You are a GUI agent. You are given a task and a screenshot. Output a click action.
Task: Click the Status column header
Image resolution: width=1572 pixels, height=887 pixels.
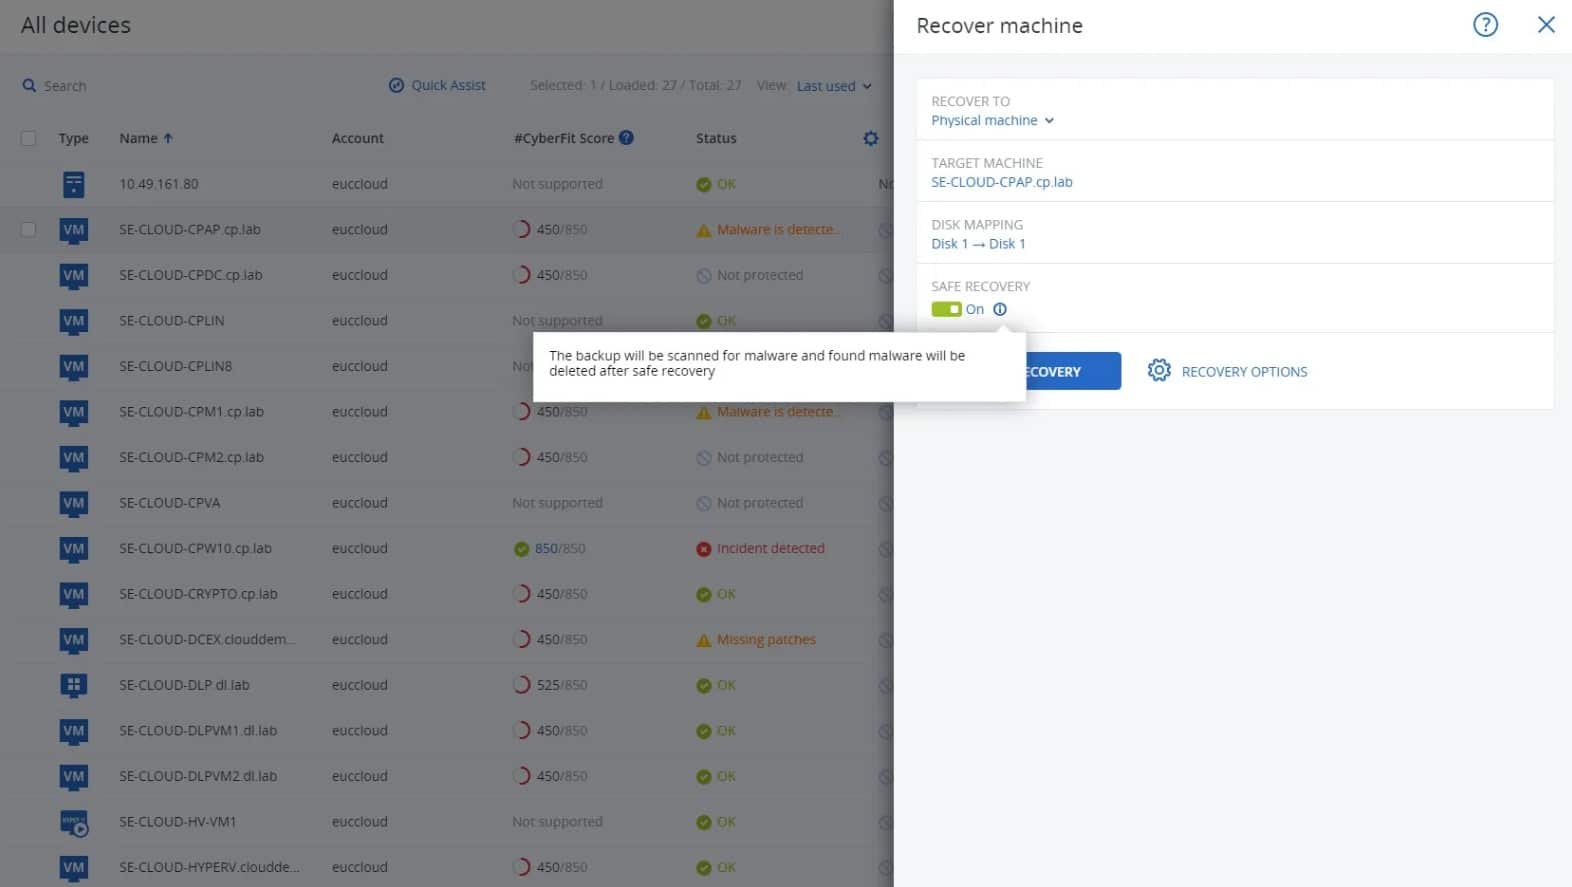point(716,138)
